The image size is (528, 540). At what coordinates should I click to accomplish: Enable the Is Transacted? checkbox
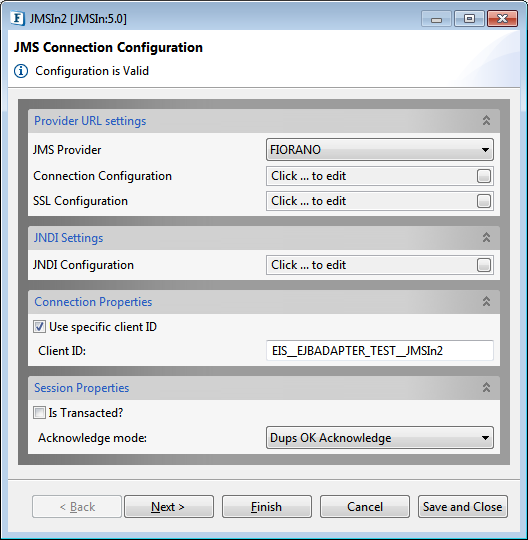pyautogui.click(x=39, y=413)
